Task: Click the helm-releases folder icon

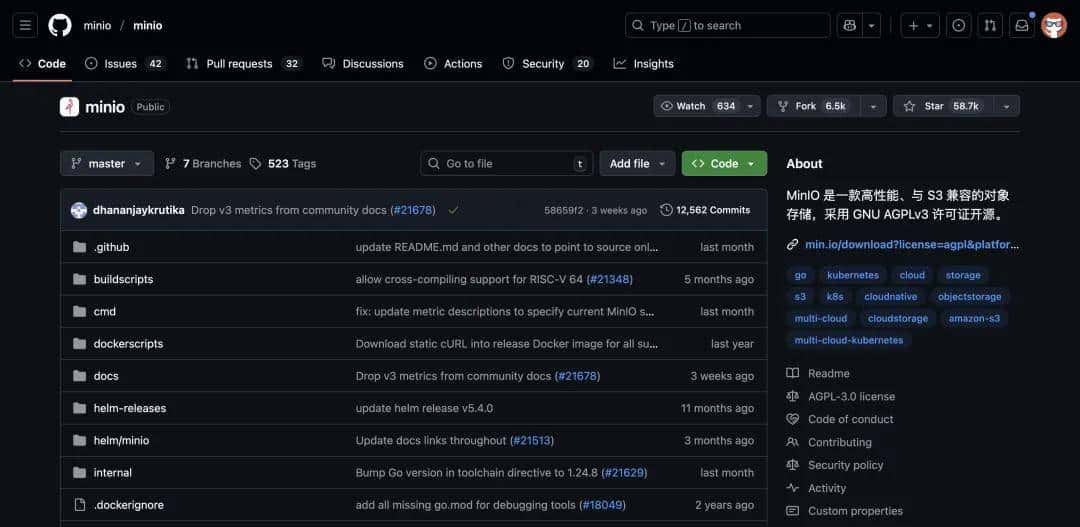Action: point(80,408)
